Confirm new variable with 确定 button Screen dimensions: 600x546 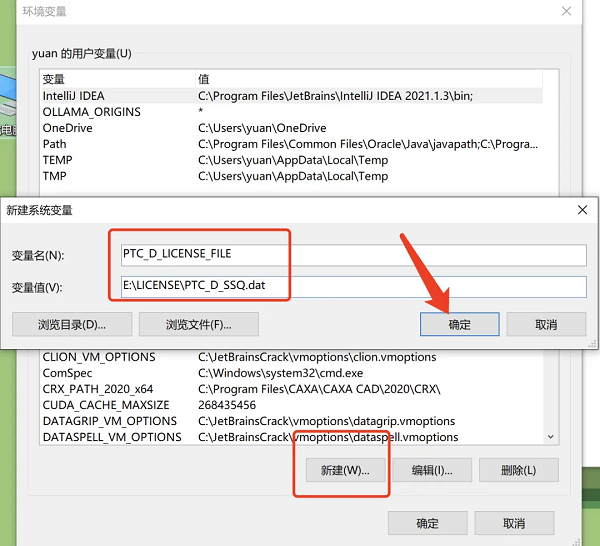(x=459, y=324)
